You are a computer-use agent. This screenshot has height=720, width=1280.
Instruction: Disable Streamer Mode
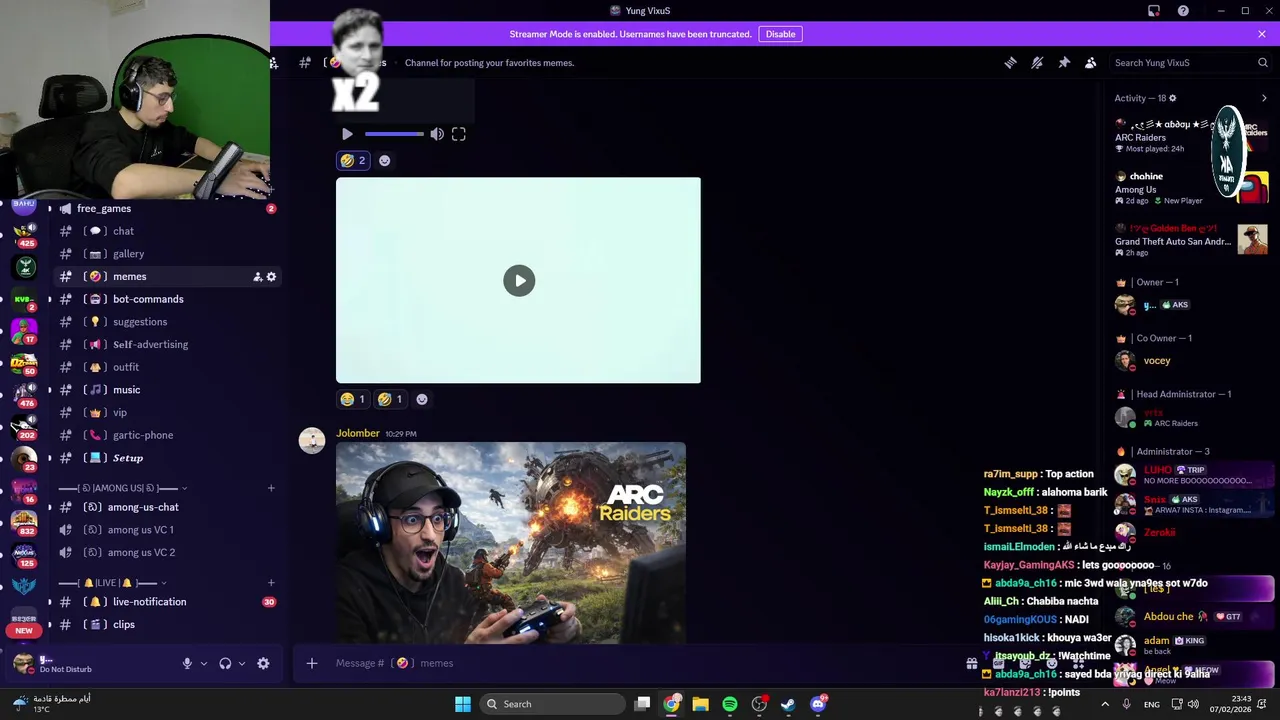point(780,34)
